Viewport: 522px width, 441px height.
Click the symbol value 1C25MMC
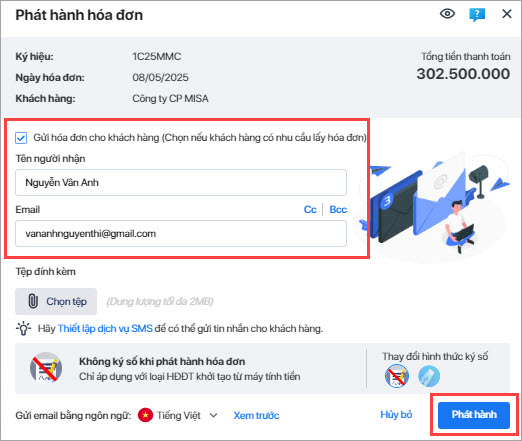click(x=157, y=56)
